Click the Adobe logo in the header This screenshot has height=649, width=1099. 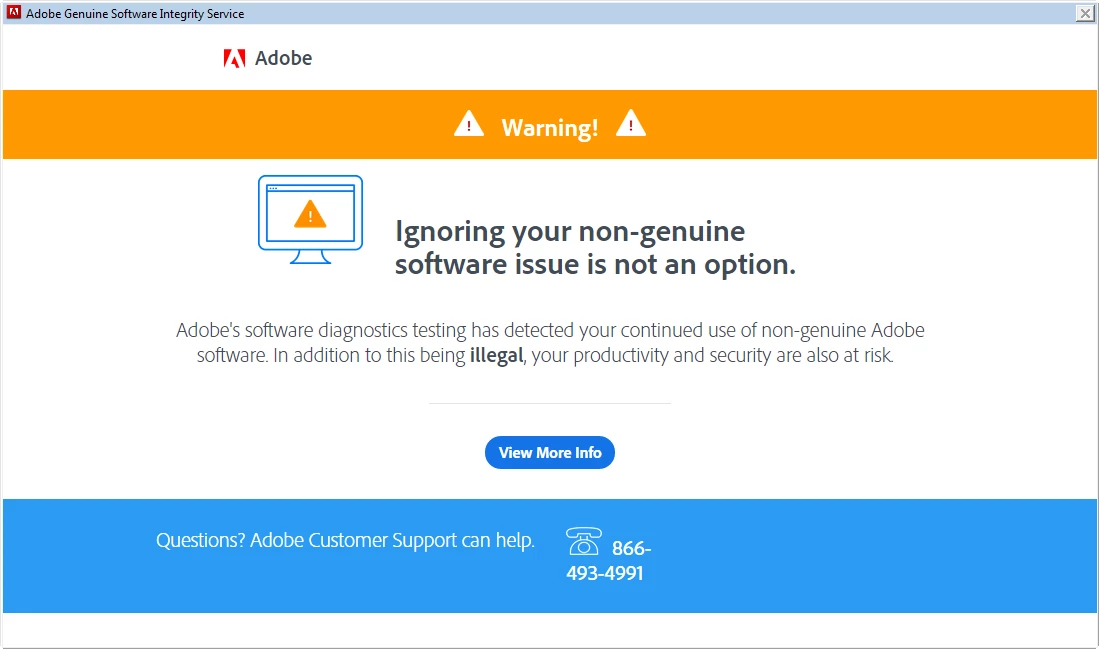tap(234, 58)
